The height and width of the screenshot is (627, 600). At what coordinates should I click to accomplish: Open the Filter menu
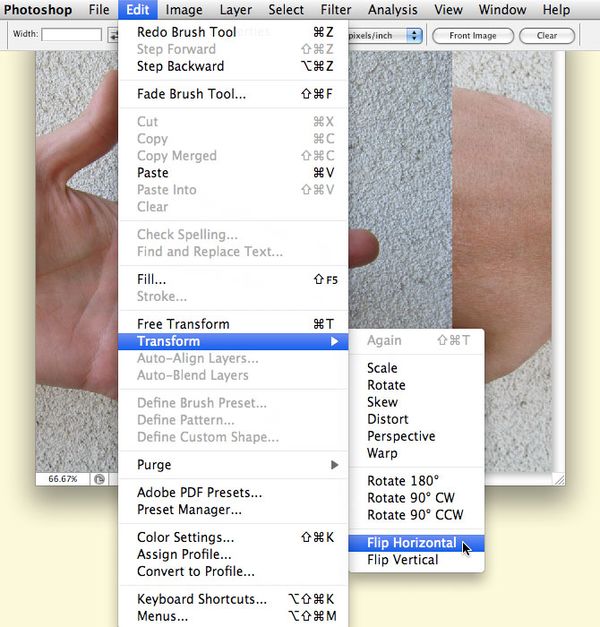click(x=336, y=10)
